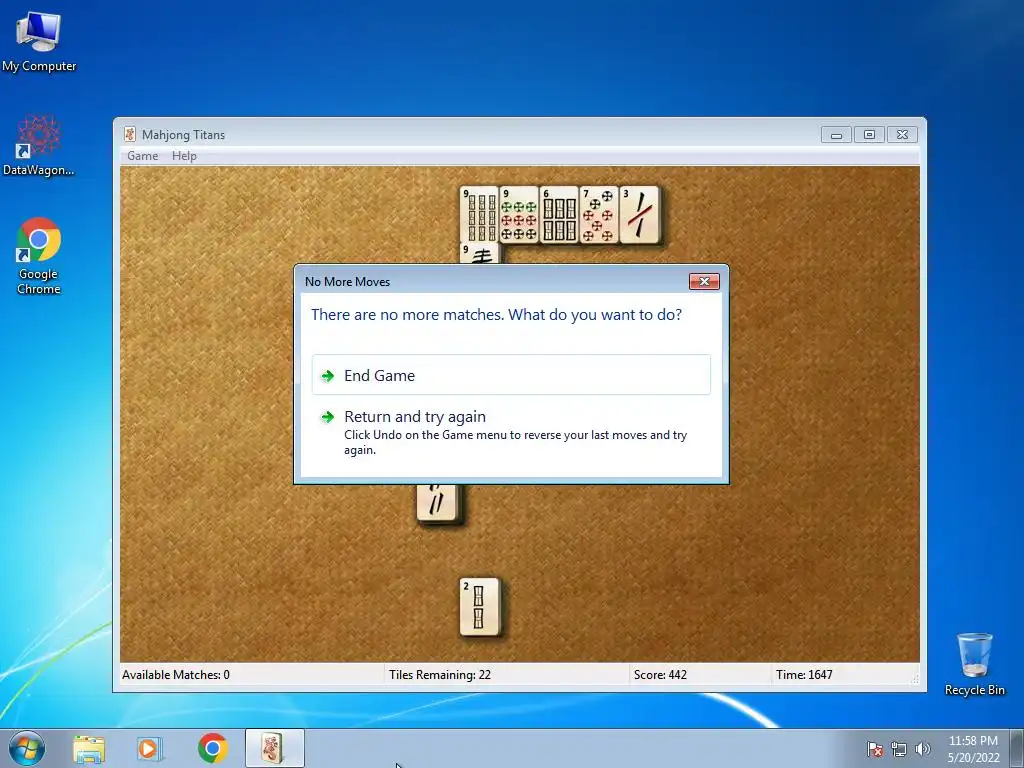Choose End Game in the dialog
1024x768 pixels.
[x=511, y=375]
